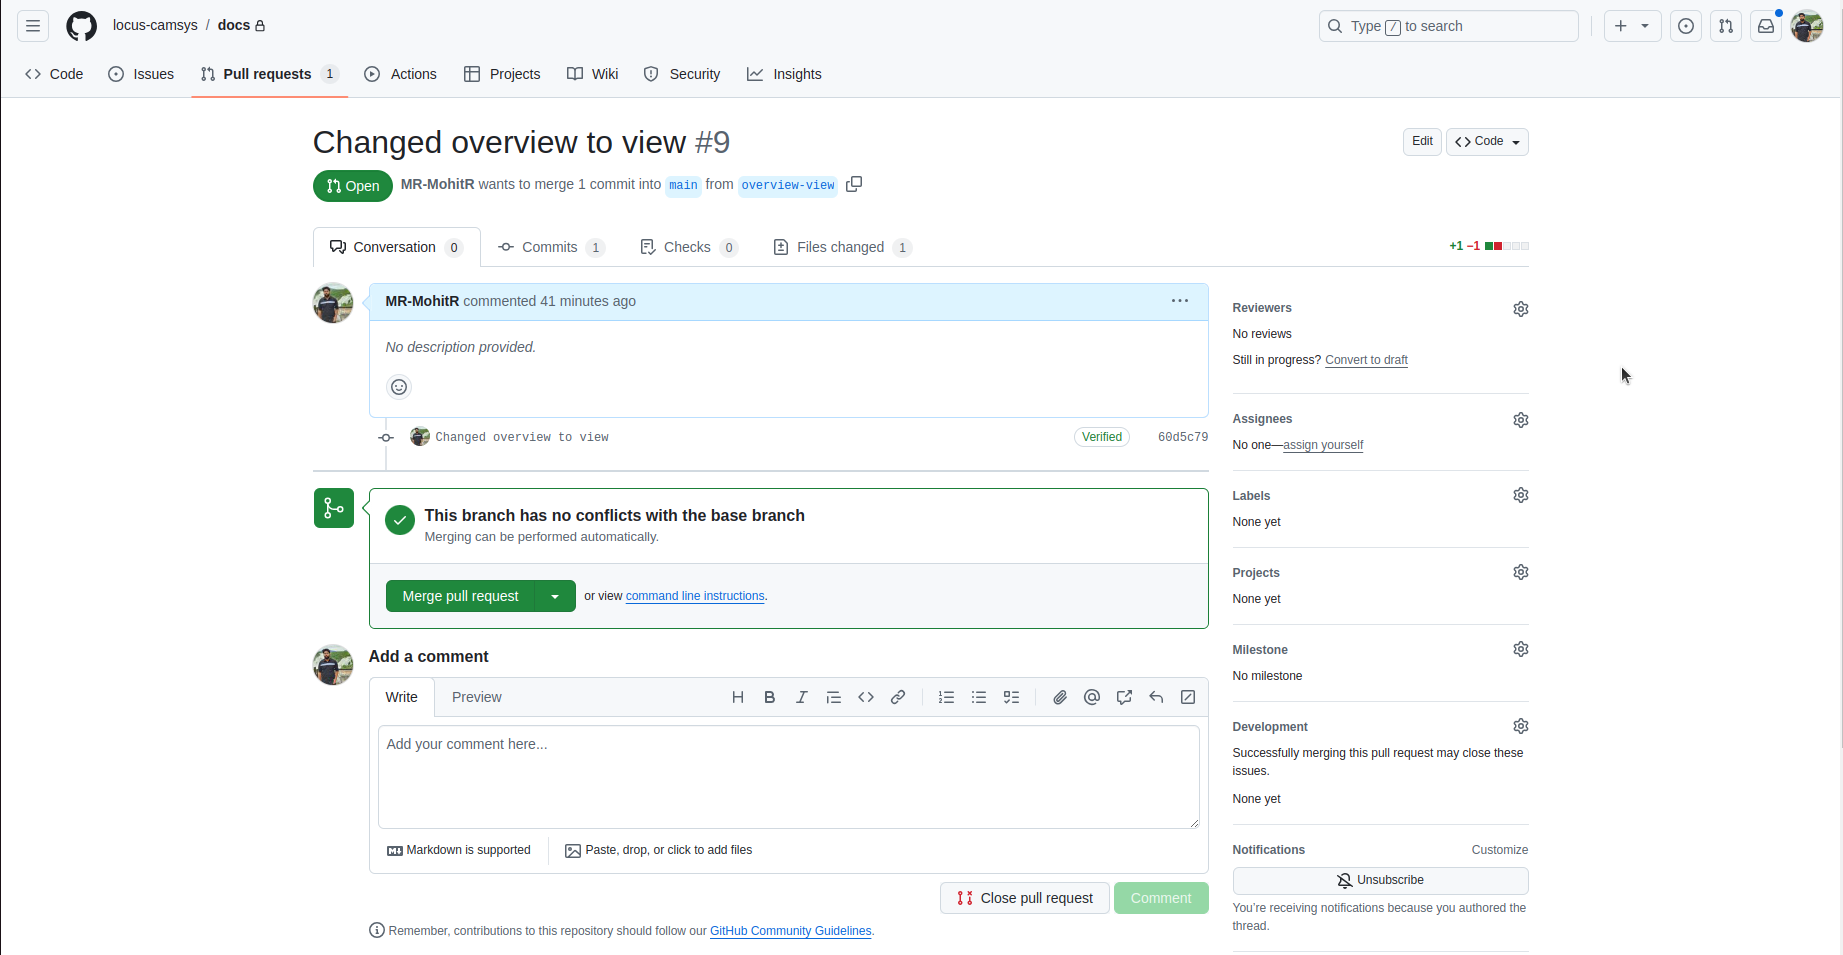Expand merge method dropdown arrow
The width and height of the screenshot is (1843, 955).
(x=555, y=596)
